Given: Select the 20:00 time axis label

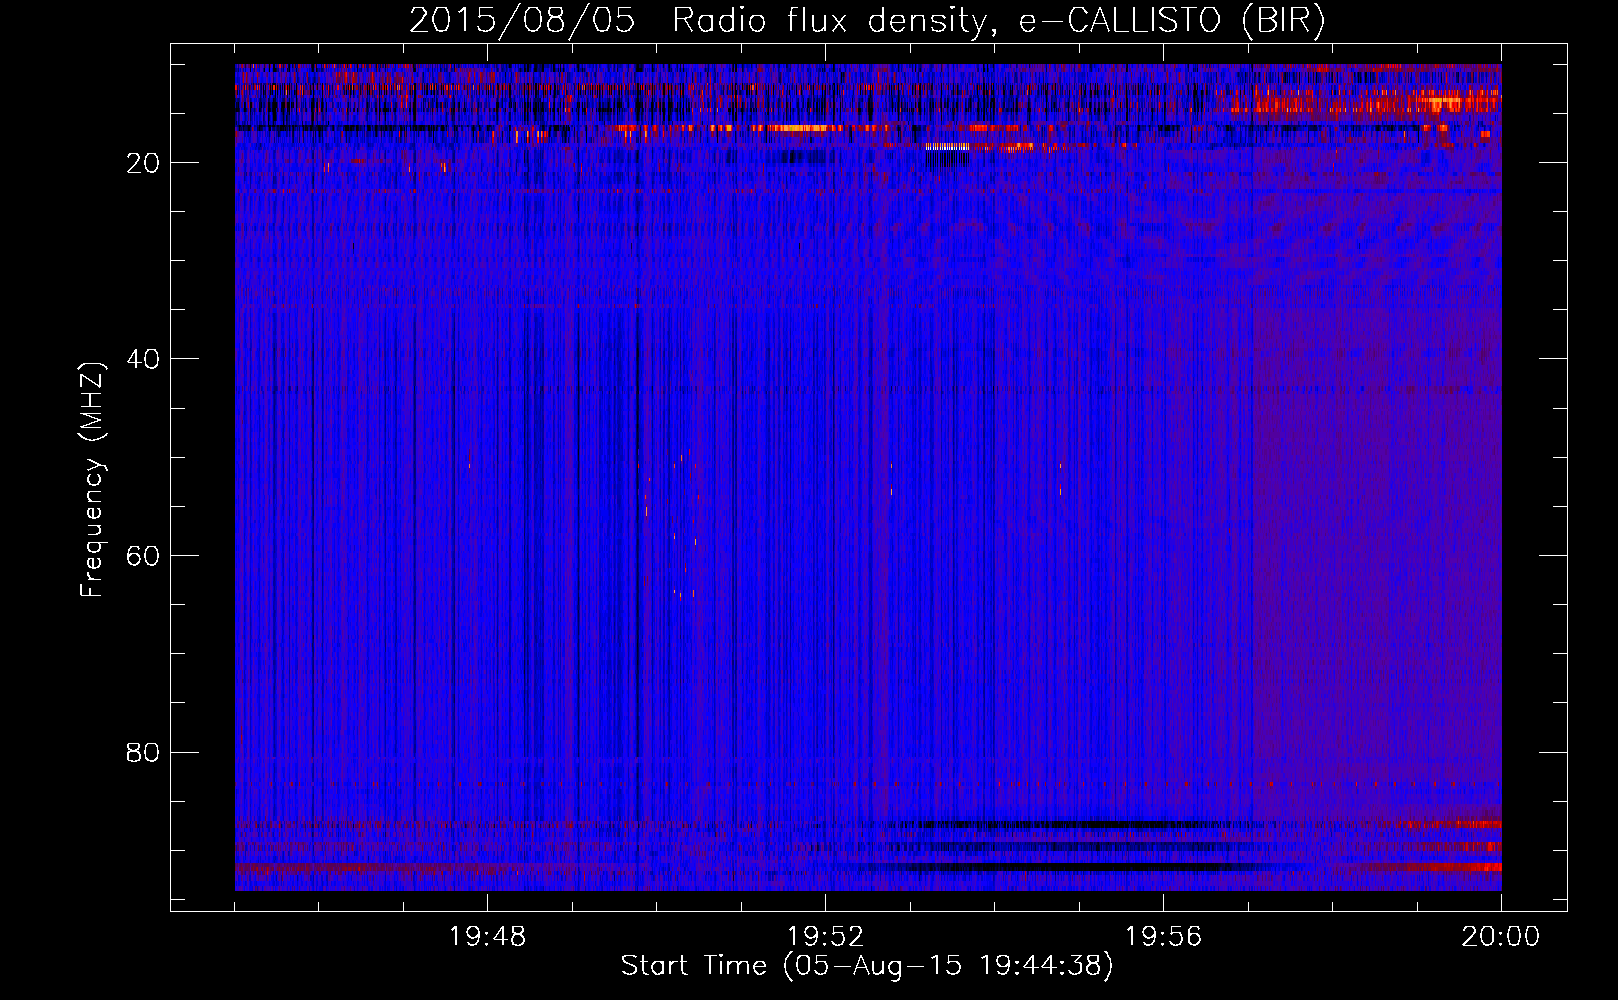Looking at the screenshot, I should [1501, 937].
